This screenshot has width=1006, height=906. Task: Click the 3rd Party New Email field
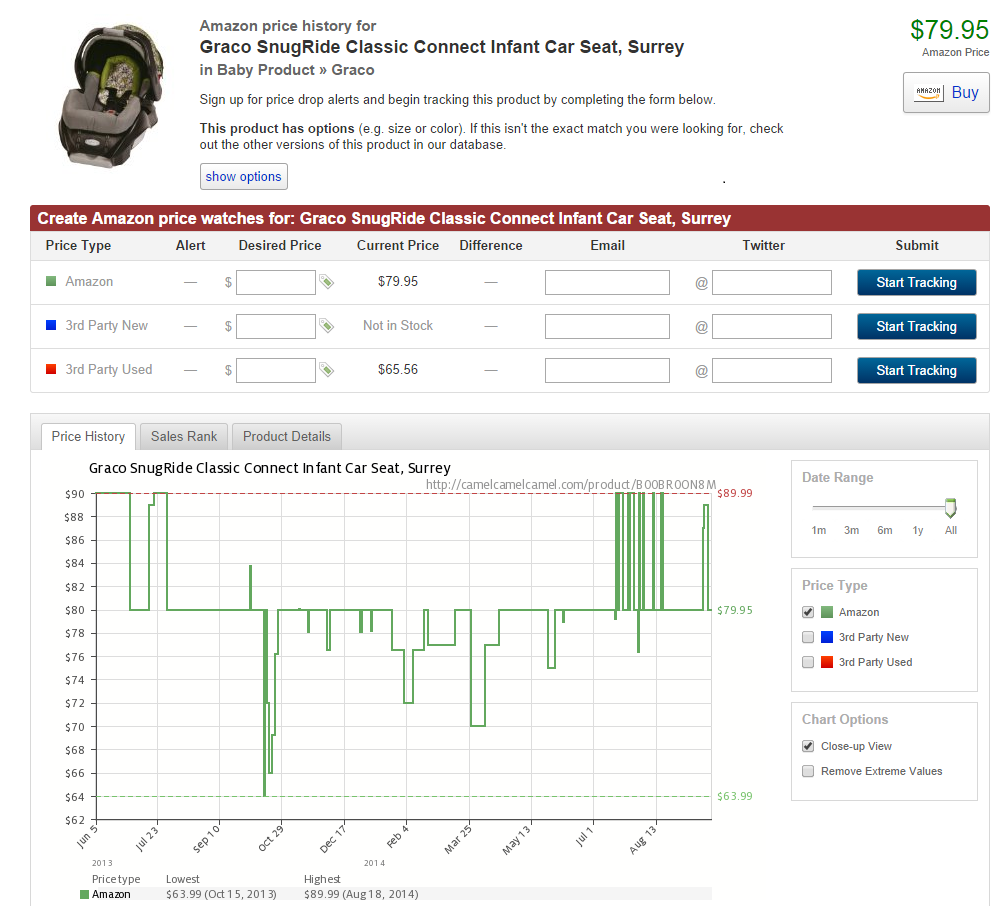pyautogui.click(x=608, y=327)
